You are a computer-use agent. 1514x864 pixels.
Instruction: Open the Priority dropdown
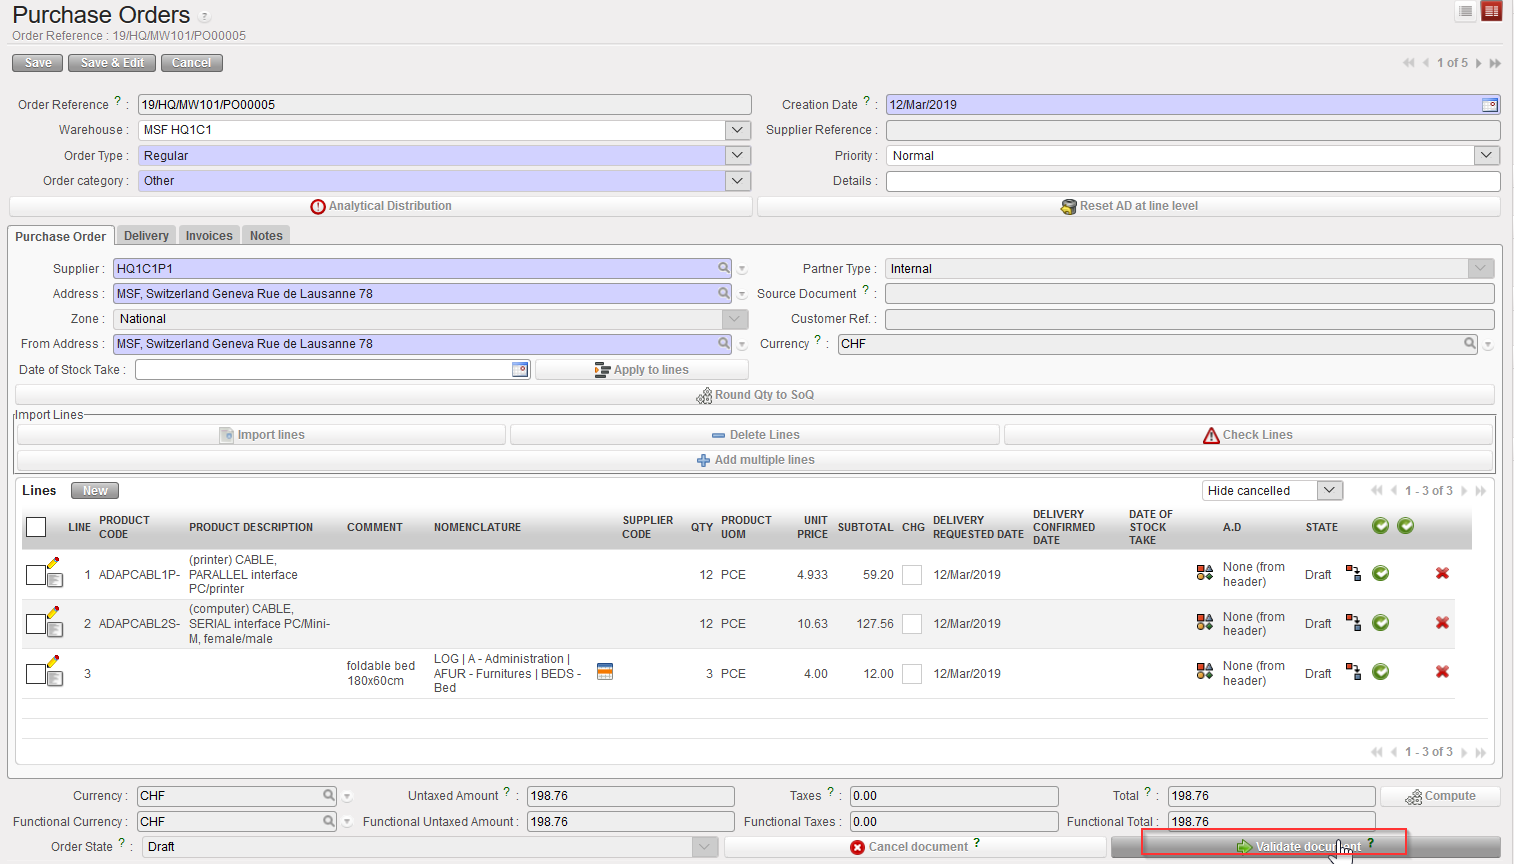1487,155
